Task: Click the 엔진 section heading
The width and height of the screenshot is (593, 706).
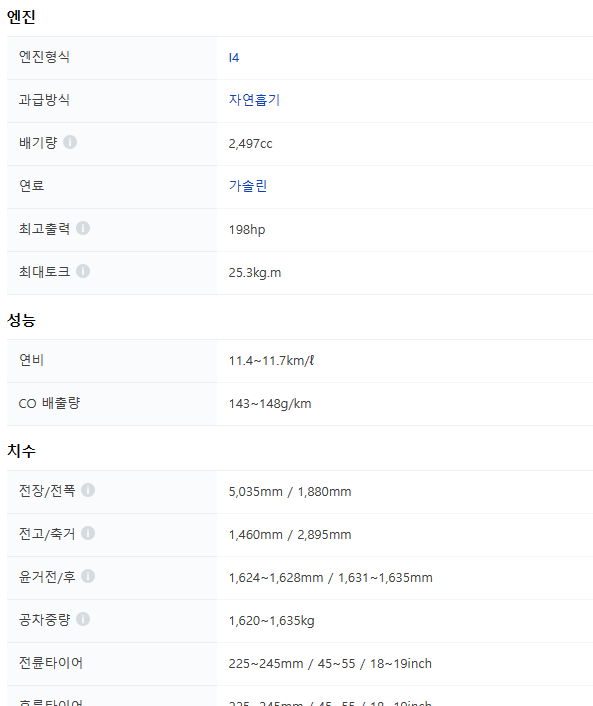Action: coord(21,17)
